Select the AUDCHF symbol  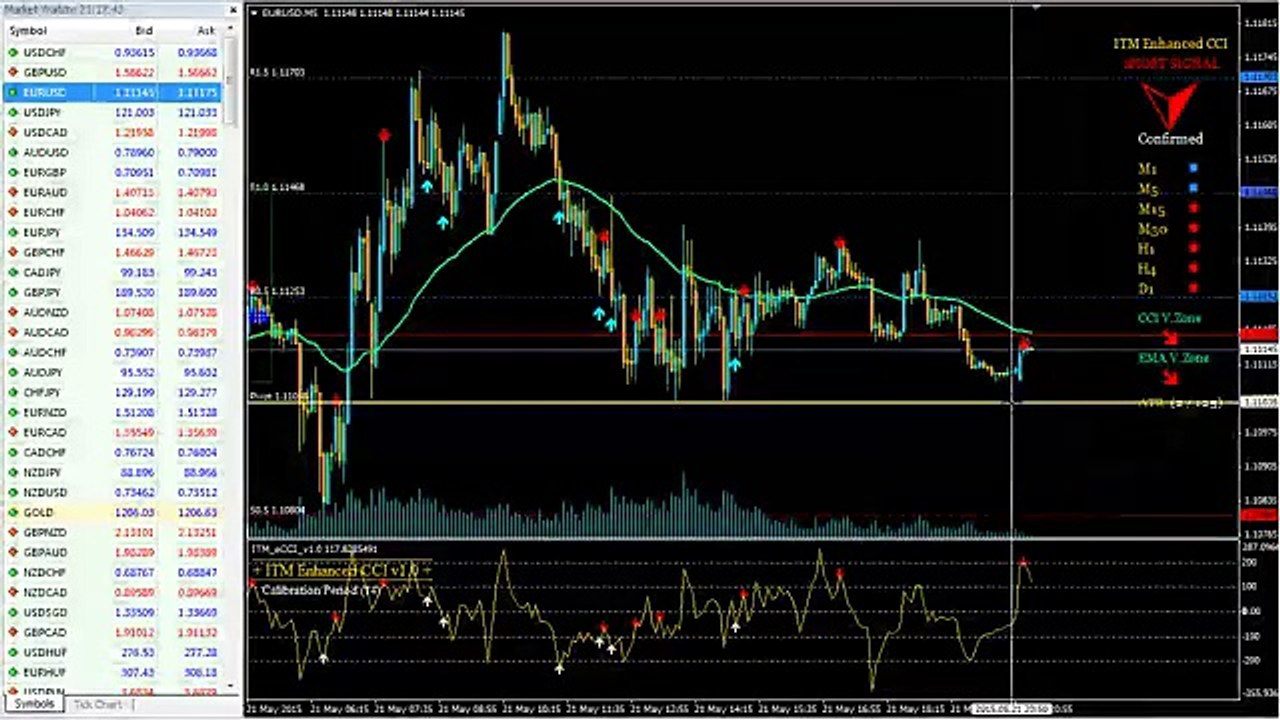(x=46, y=353)
